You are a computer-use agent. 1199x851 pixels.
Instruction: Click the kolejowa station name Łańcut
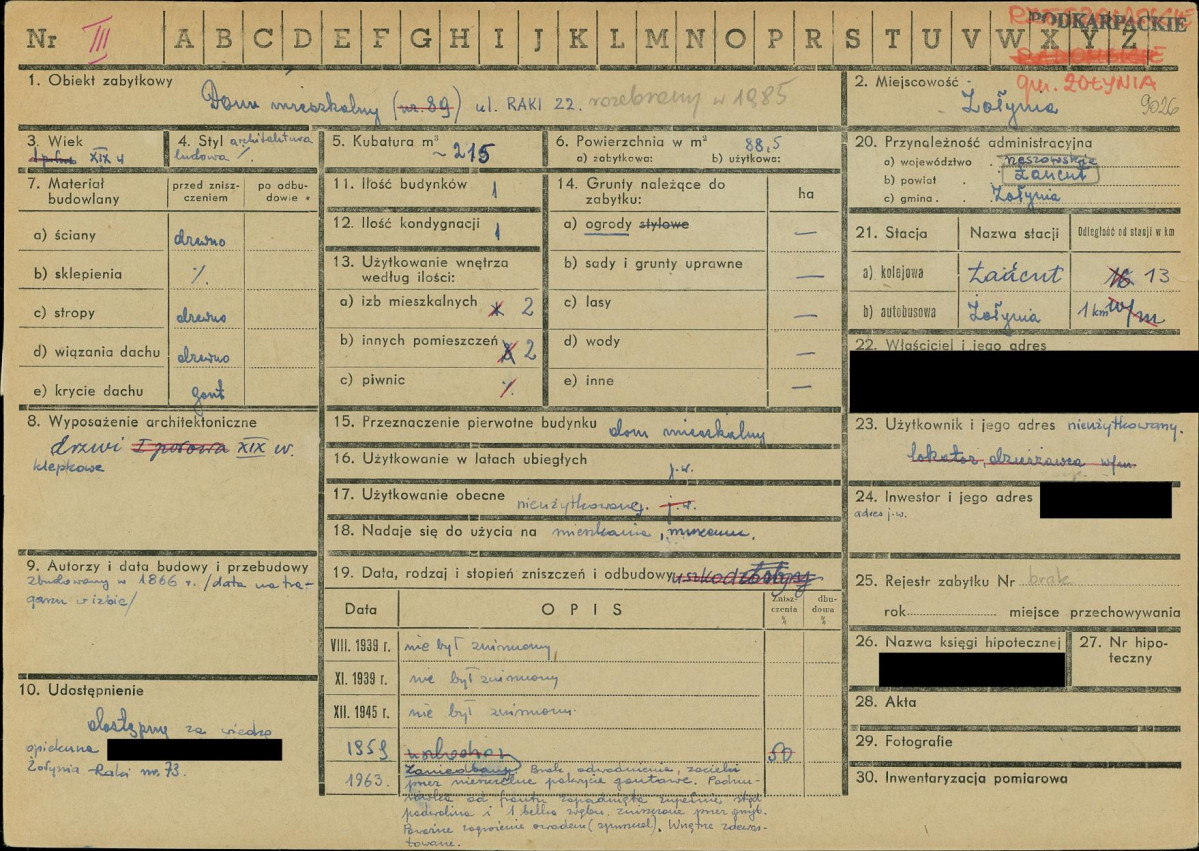click(x=1014, y=273)
